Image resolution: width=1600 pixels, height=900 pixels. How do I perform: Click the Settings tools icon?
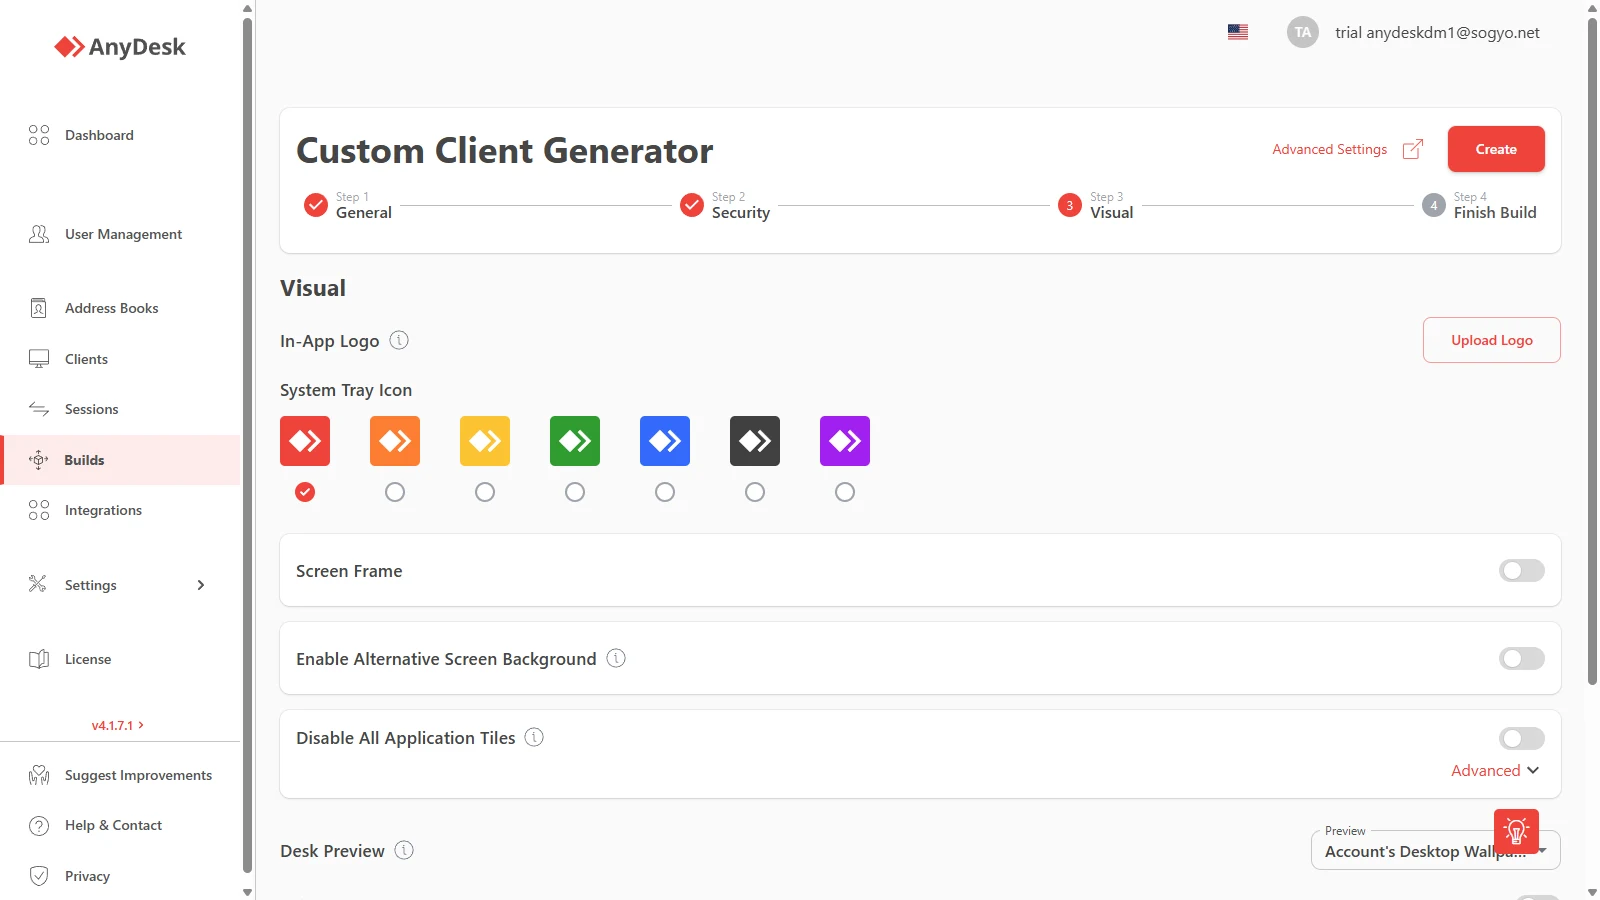point(38,584)
